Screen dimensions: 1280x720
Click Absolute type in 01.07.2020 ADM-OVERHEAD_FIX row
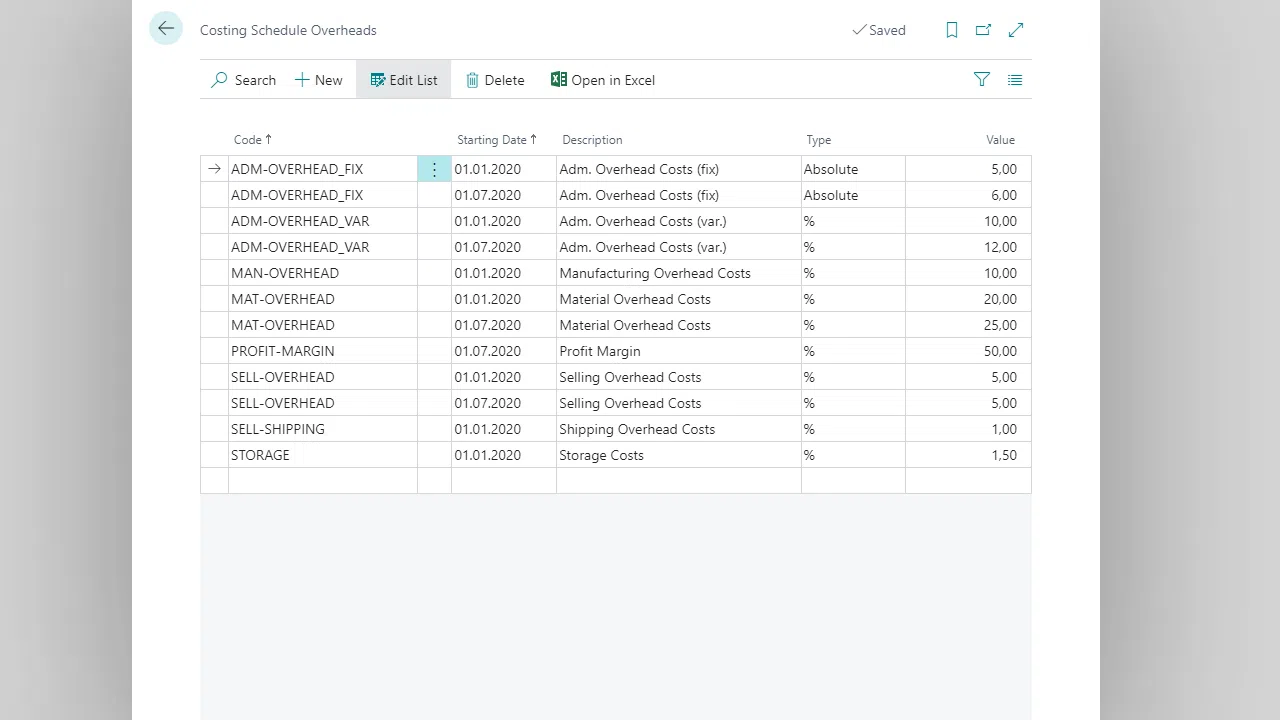[853, 195]
